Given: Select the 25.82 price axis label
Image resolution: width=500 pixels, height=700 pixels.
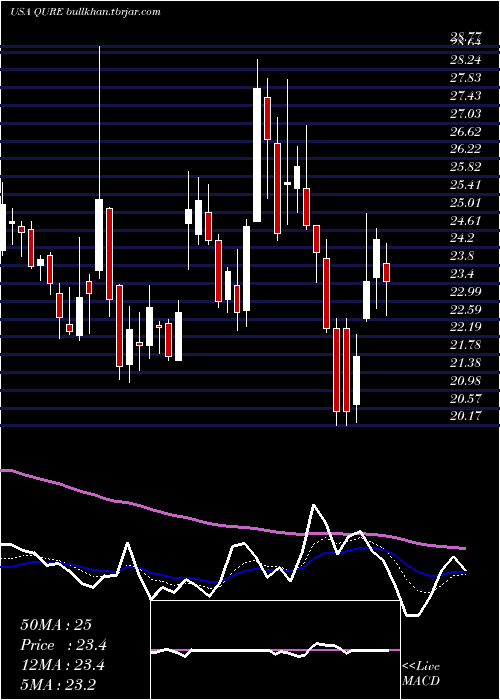Looking at the screenshot, I should (465, 167).
